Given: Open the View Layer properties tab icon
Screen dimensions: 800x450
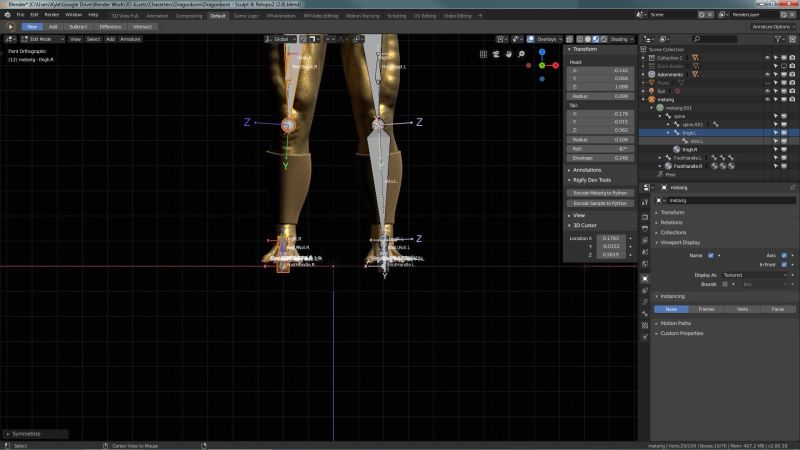Looking at the screenshot, I should coord(645,240).
